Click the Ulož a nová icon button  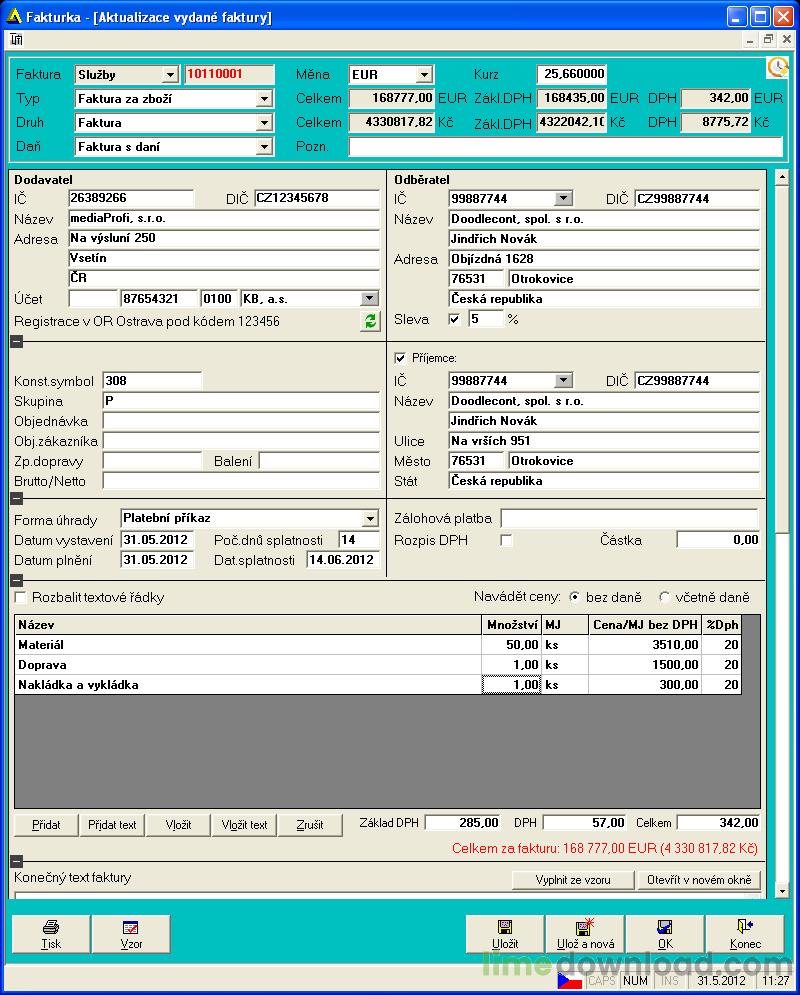click(x=585, y=933)
